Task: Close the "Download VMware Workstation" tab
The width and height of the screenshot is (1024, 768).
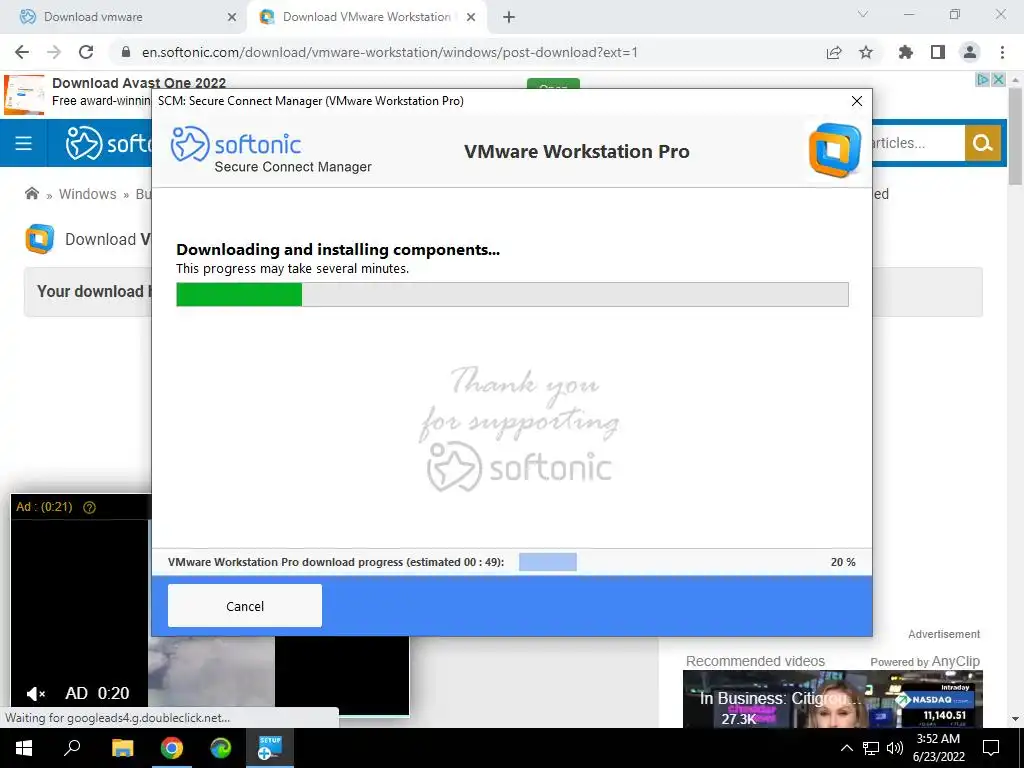Action: coord(470,17)
